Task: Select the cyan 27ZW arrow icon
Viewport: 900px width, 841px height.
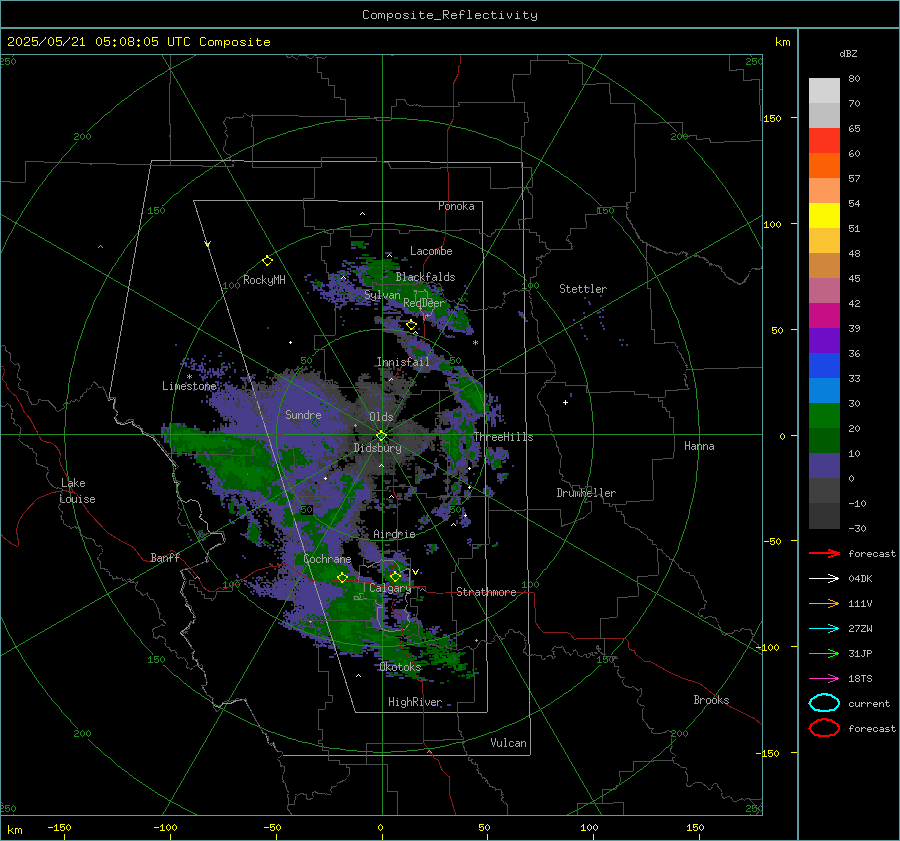Action: tap(824, 628)
